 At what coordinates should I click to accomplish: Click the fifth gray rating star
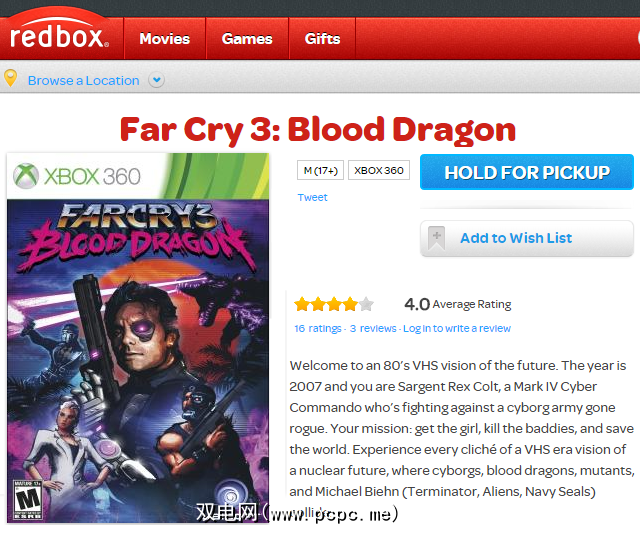367,304
